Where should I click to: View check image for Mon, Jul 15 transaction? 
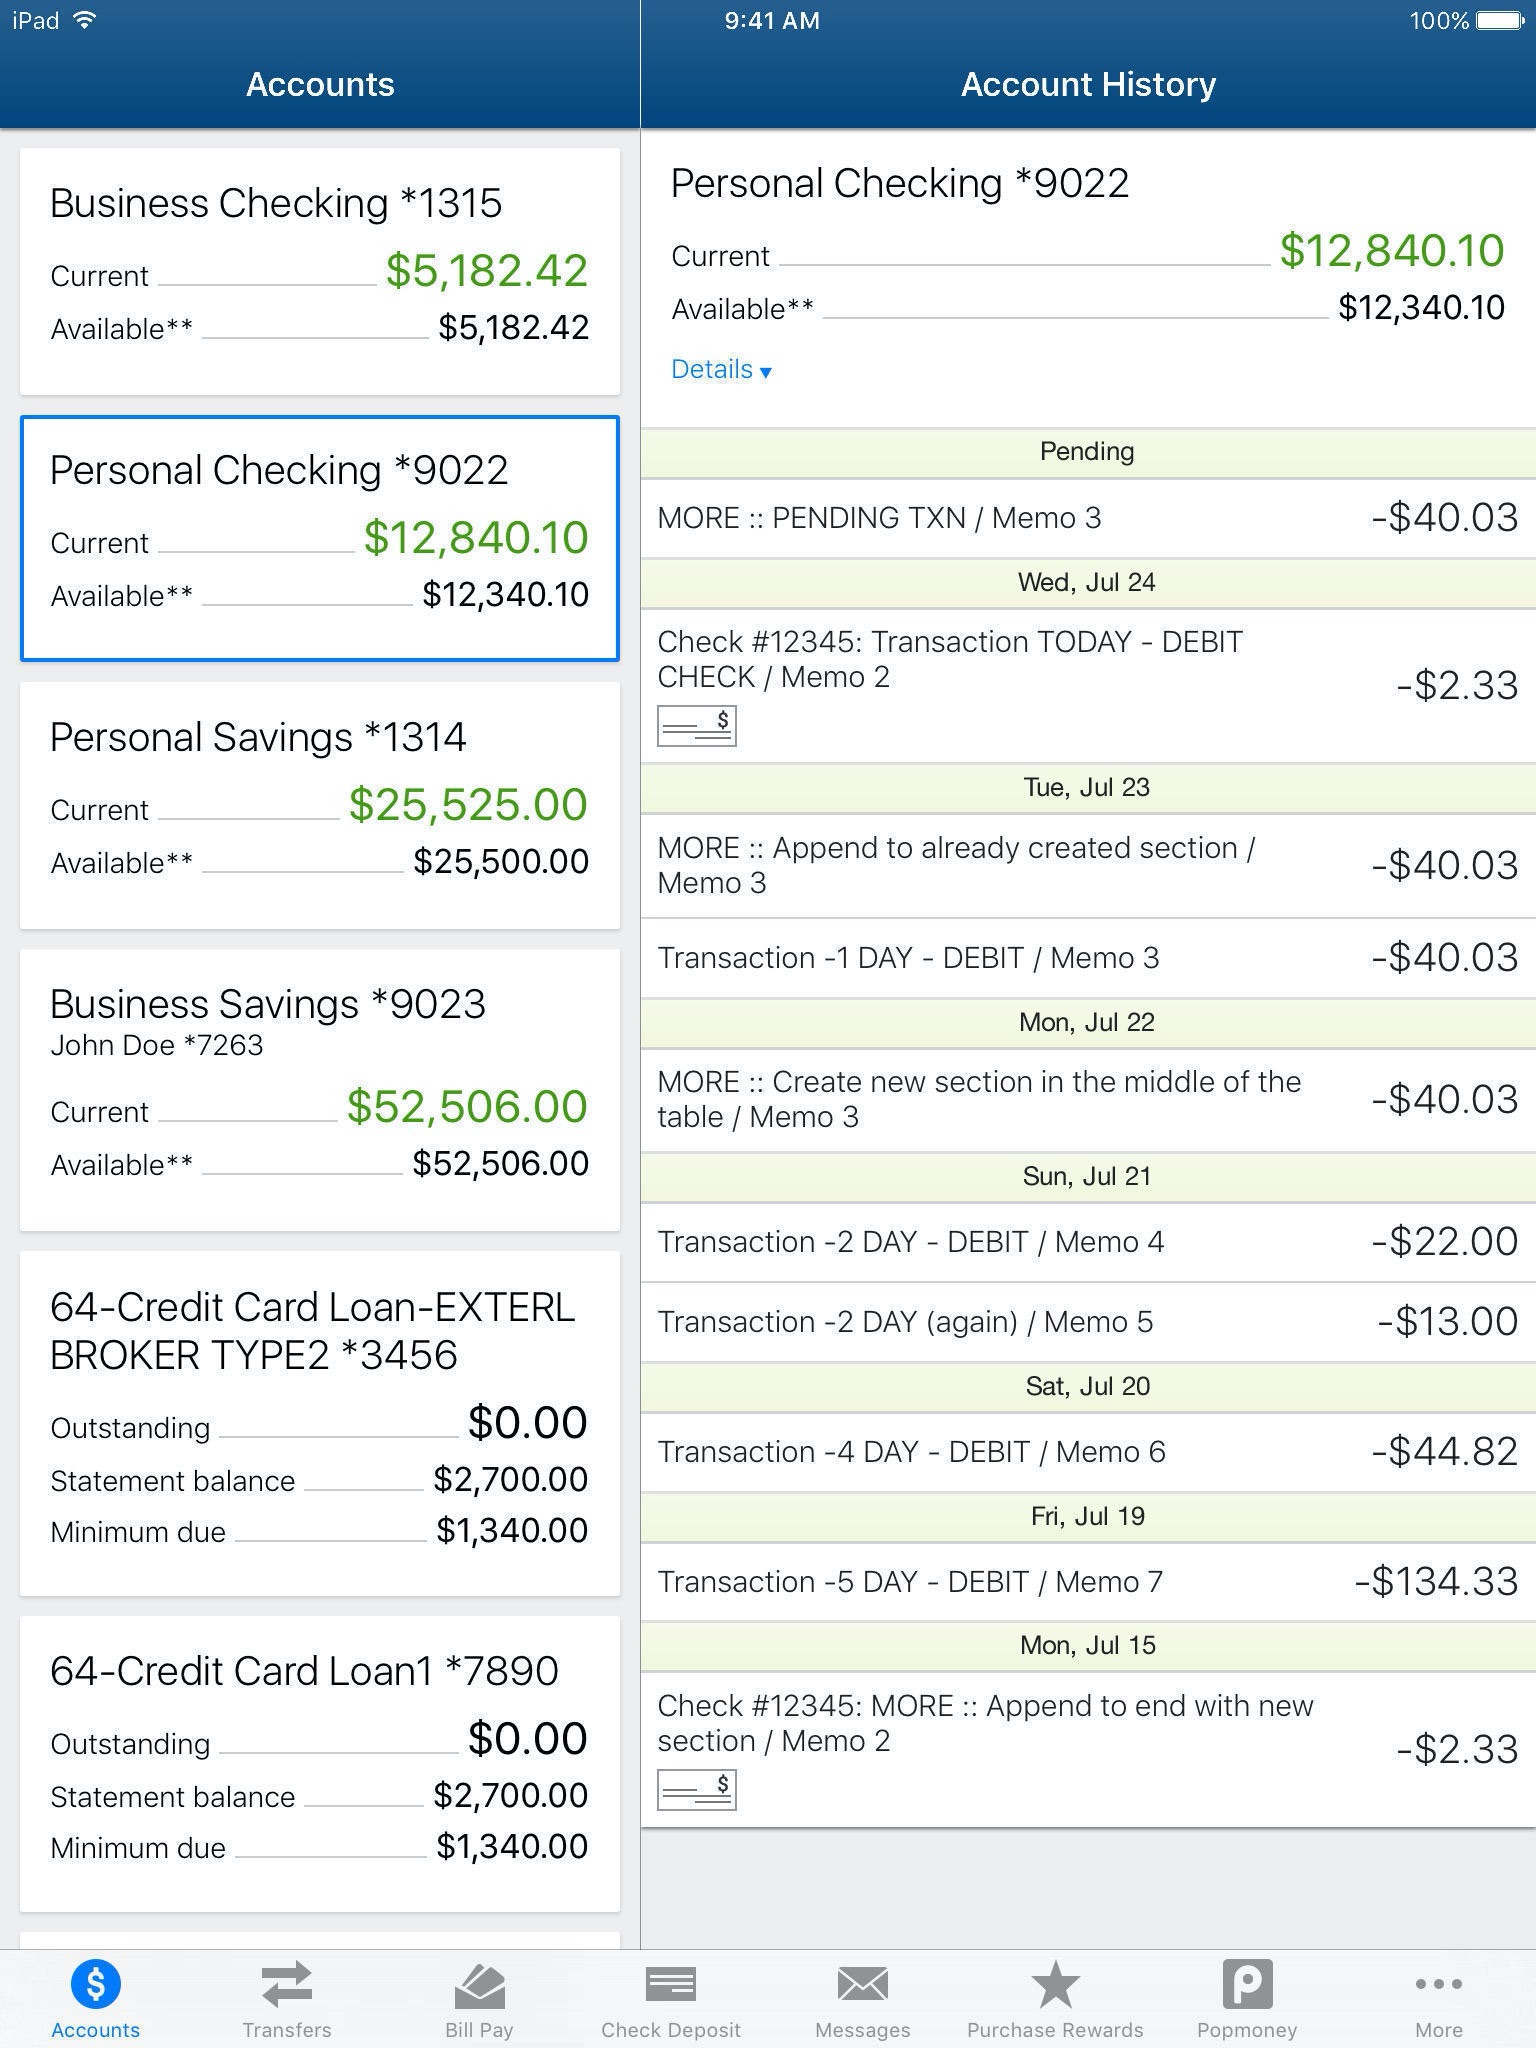[697, 1790]
